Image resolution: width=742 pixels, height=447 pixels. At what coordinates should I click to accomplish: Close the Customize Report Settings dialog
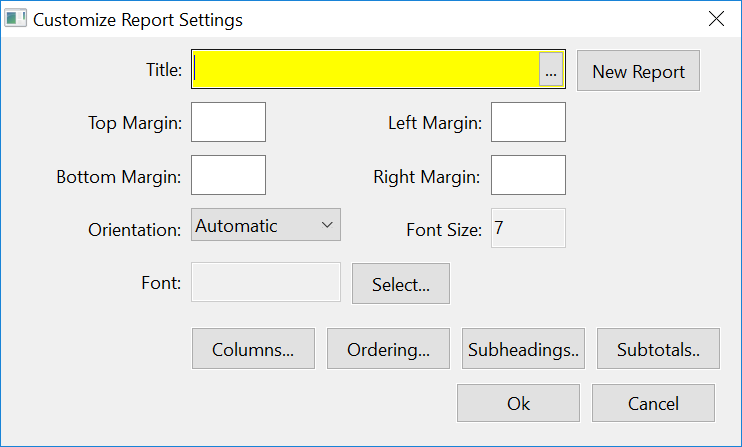[x=715, y=19]
